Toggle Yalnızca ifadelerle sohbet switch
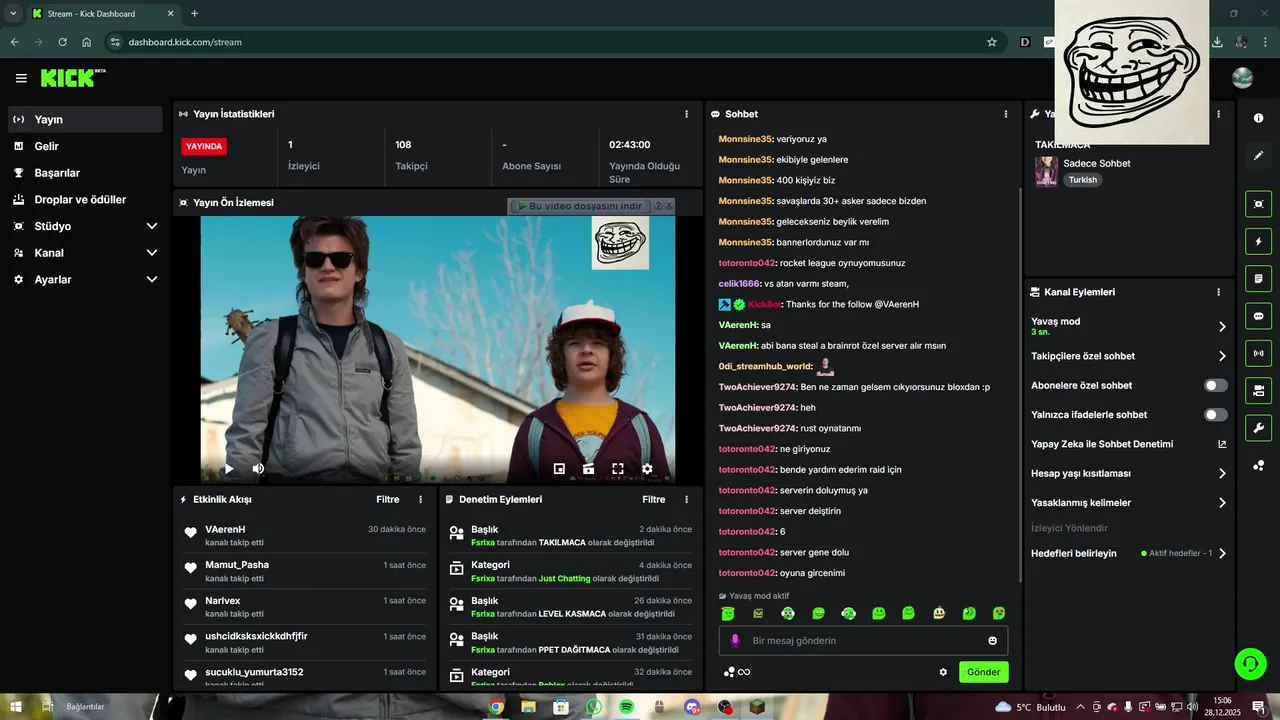This screenshot has width=1280, height=720. 1215,414
